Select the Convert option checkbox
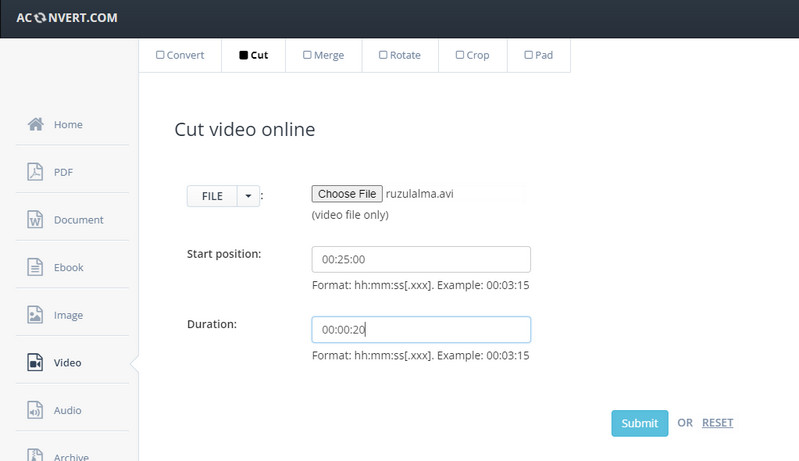Screen dimensions: 799x461 [x=160, y=56]
